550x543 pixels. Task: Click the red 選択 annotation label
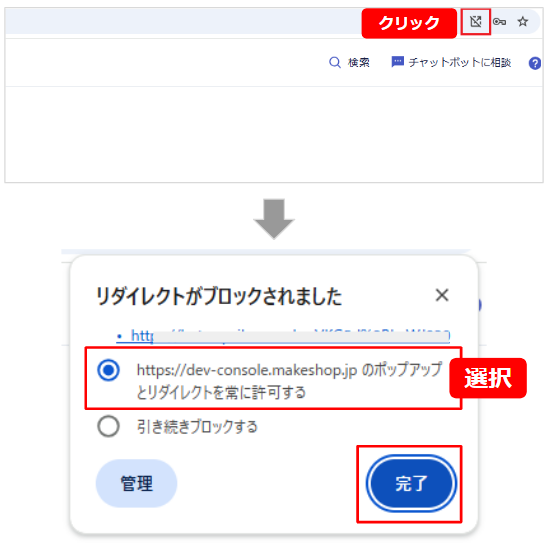(x=488, y=378)
